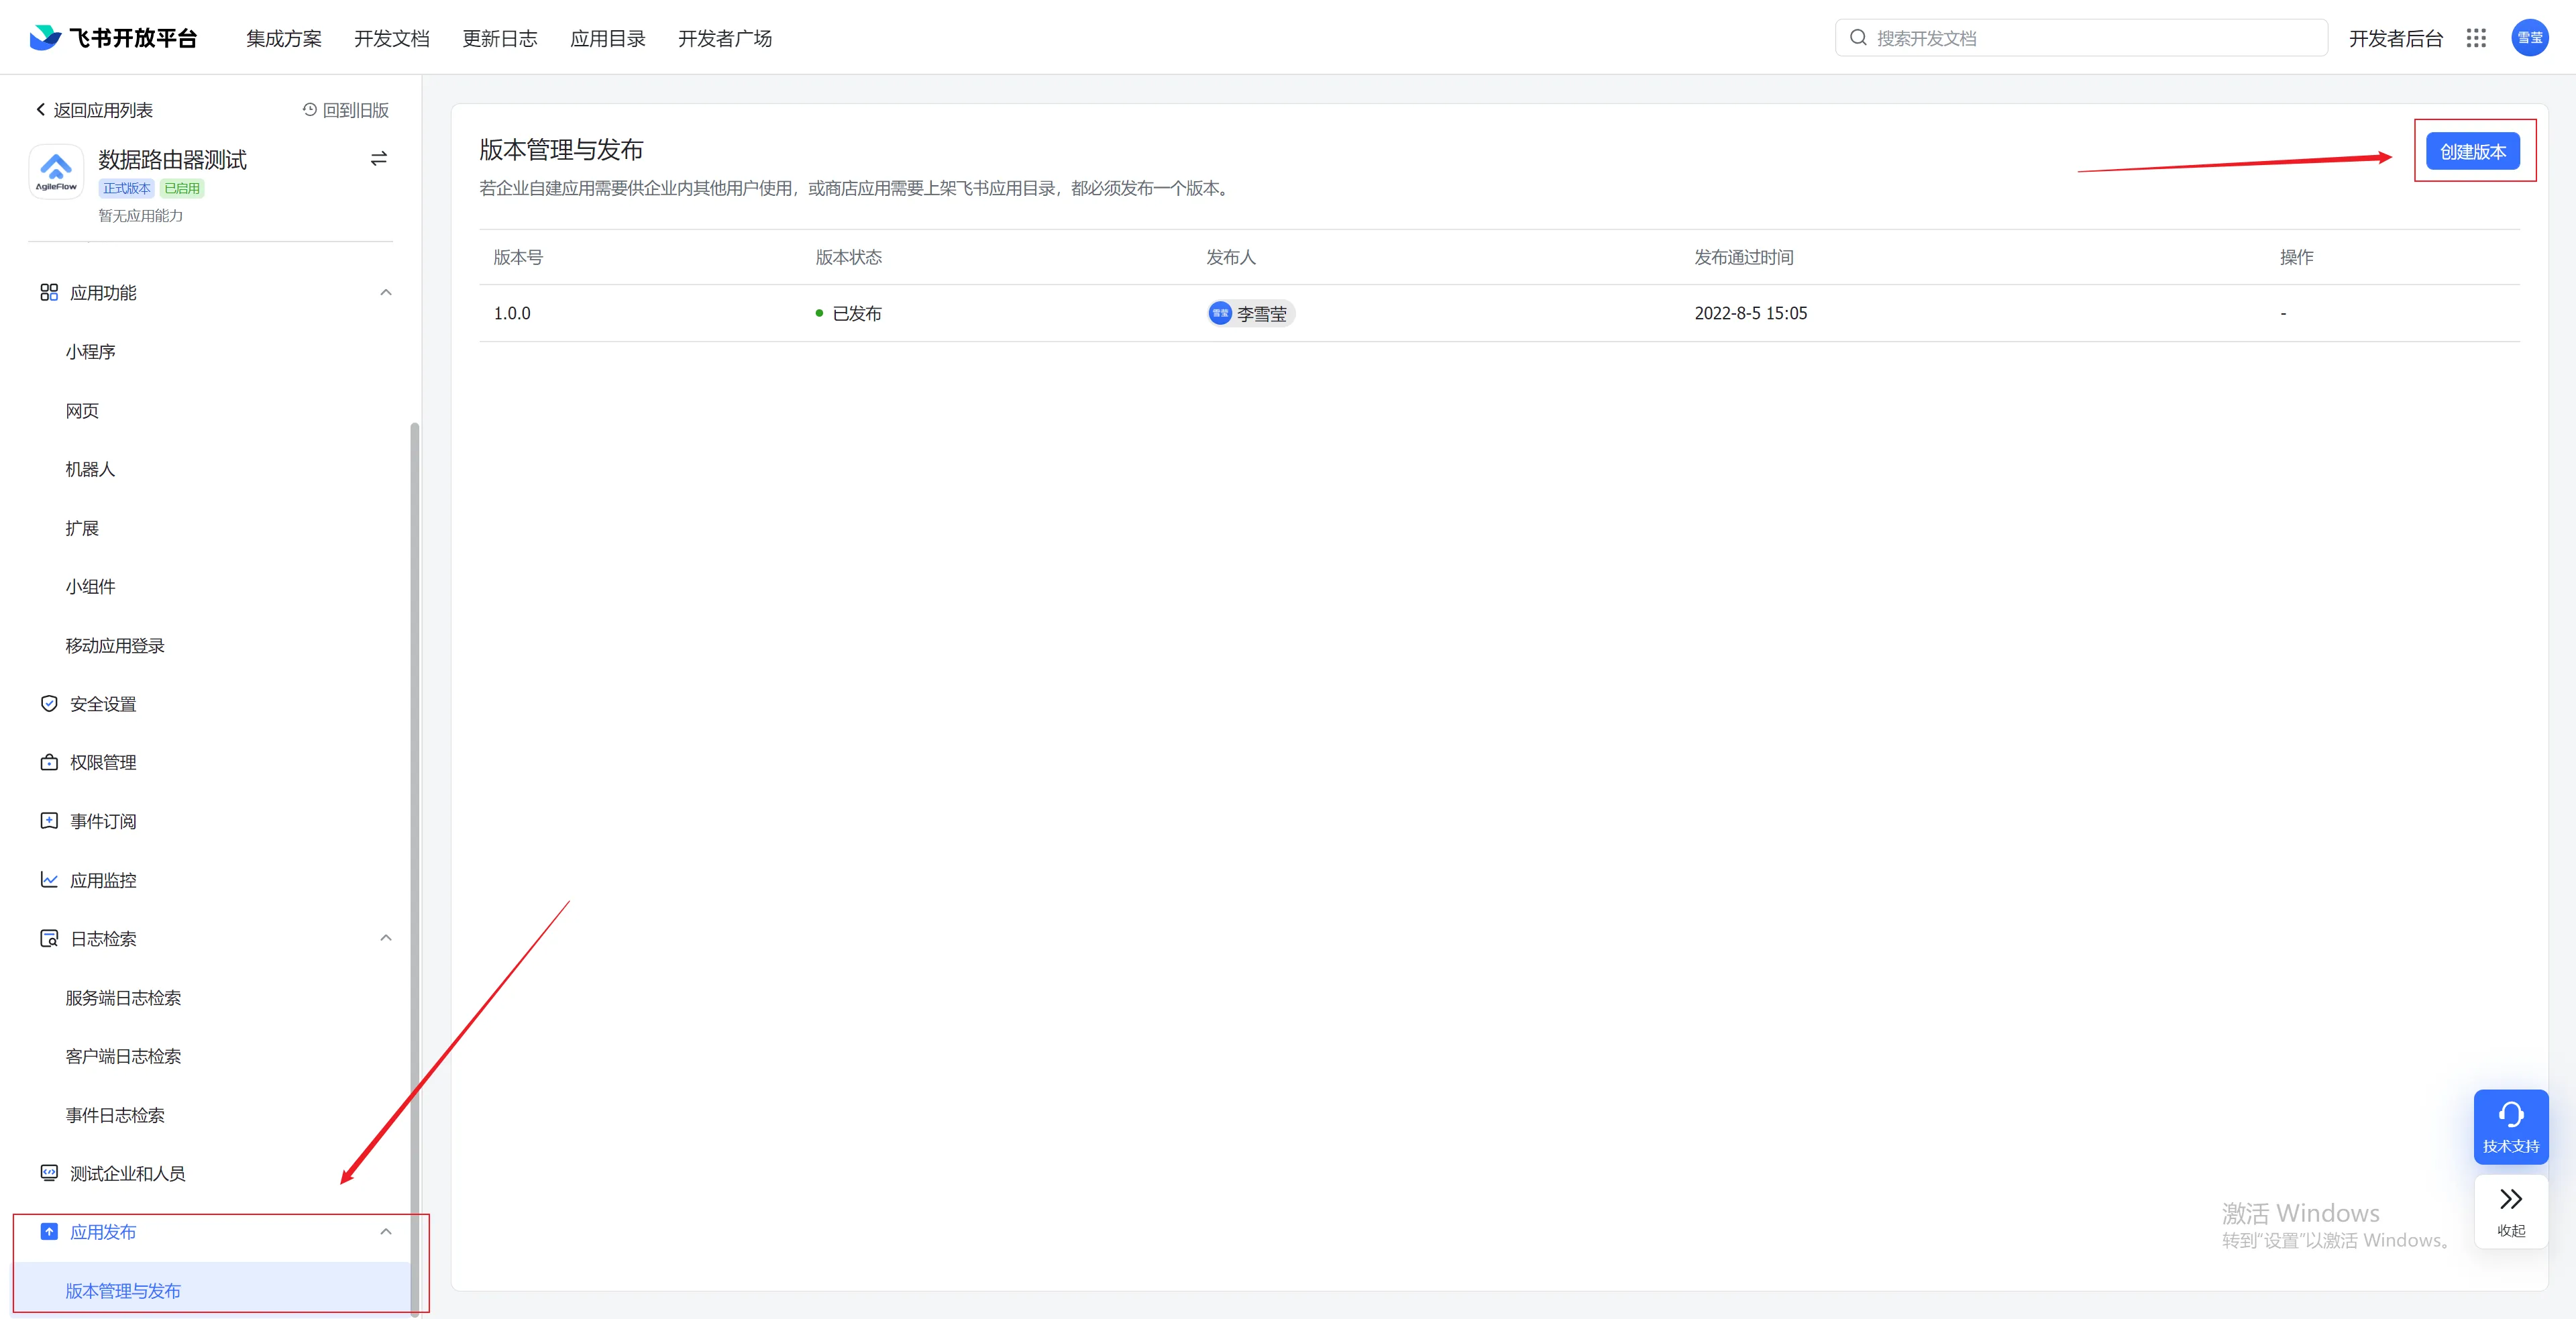The height and width of the screenshot is (1319, 2576).
Task: Collapse the 日志检索 section chevron
Action: (386, 938)
